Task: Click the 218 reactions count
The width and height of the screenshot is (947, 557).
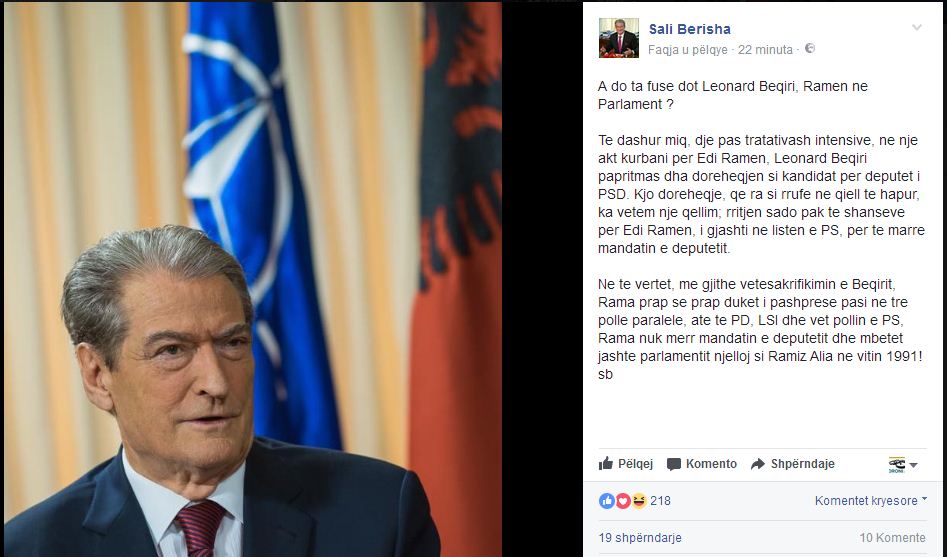Action: (x=660, y=500)
